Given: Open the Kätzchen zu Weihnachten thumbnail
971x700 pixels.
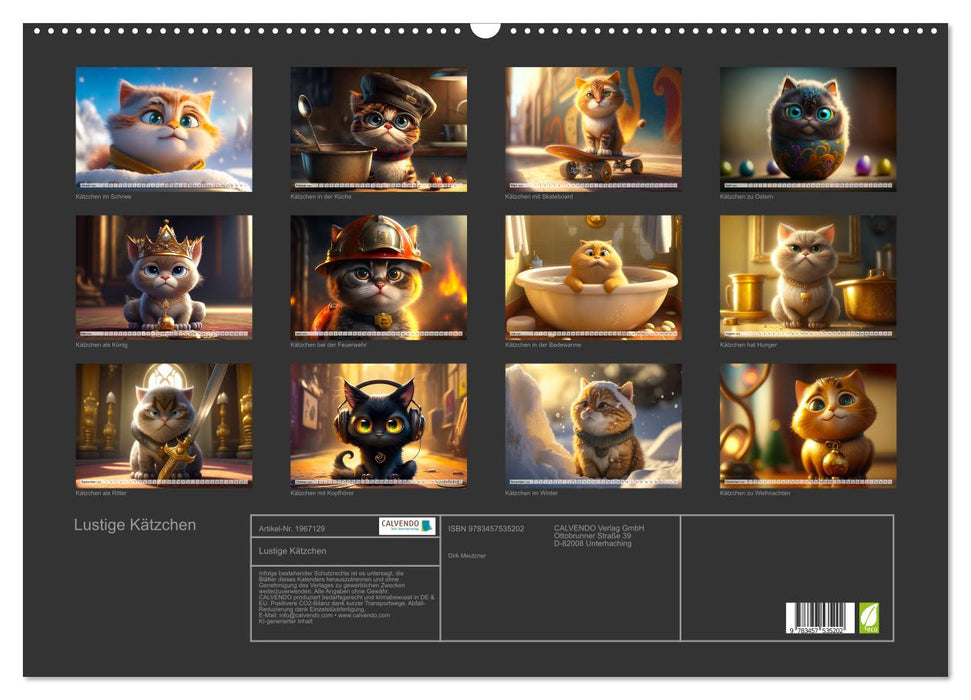Looking at the screenshot, I should click(x=807, y=425).
